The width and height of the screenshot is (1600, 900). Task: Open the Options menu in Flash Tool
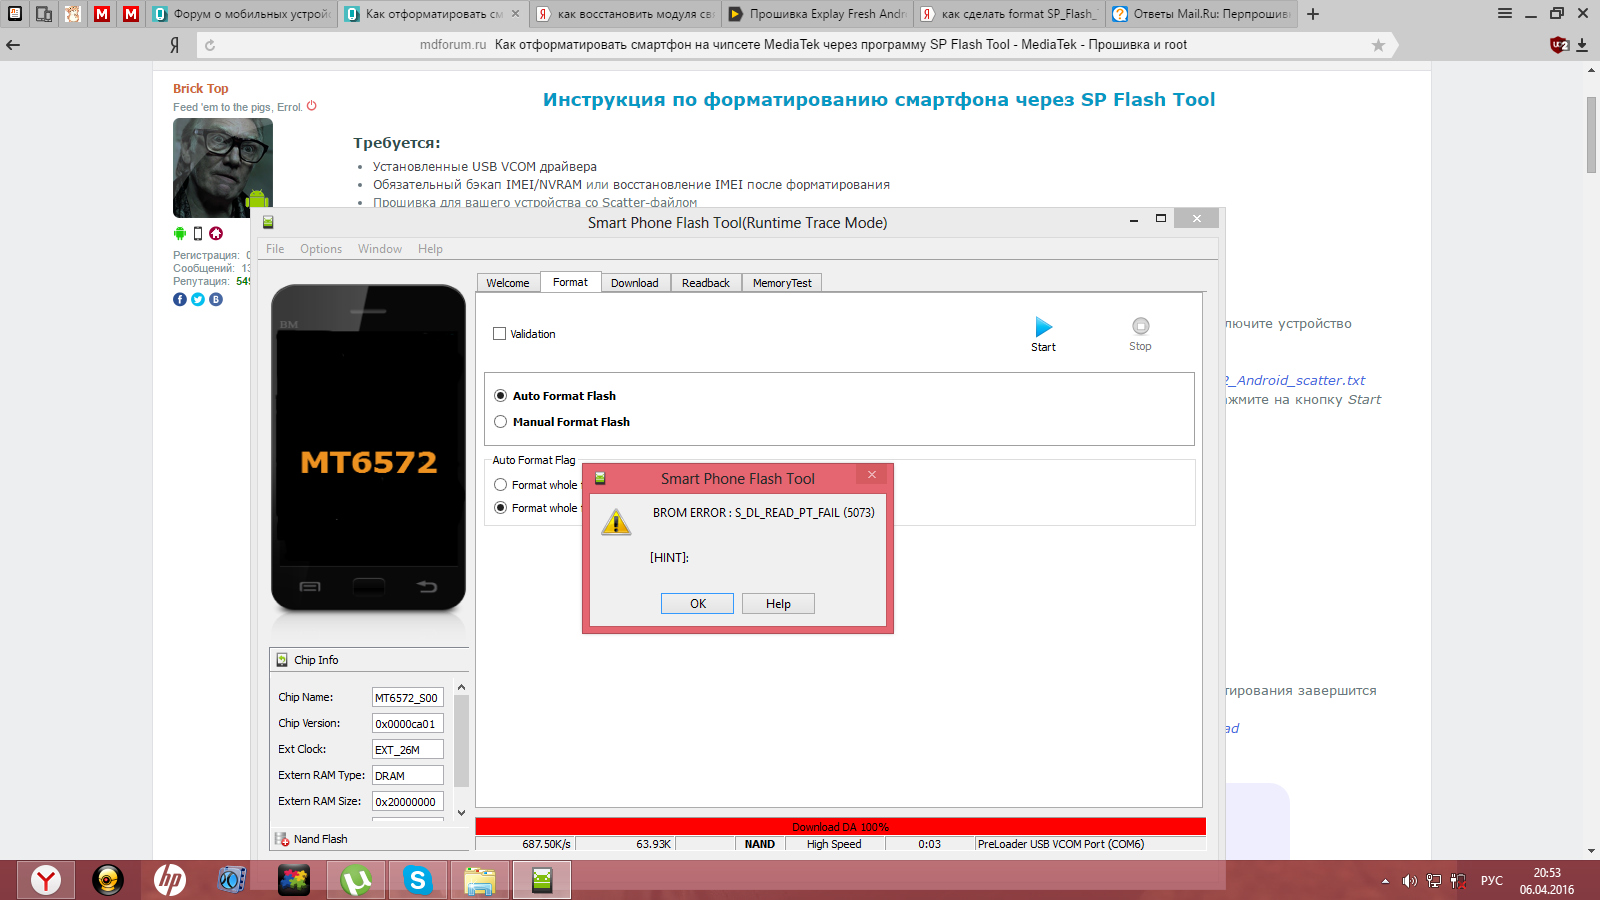[x=321, y=249]
